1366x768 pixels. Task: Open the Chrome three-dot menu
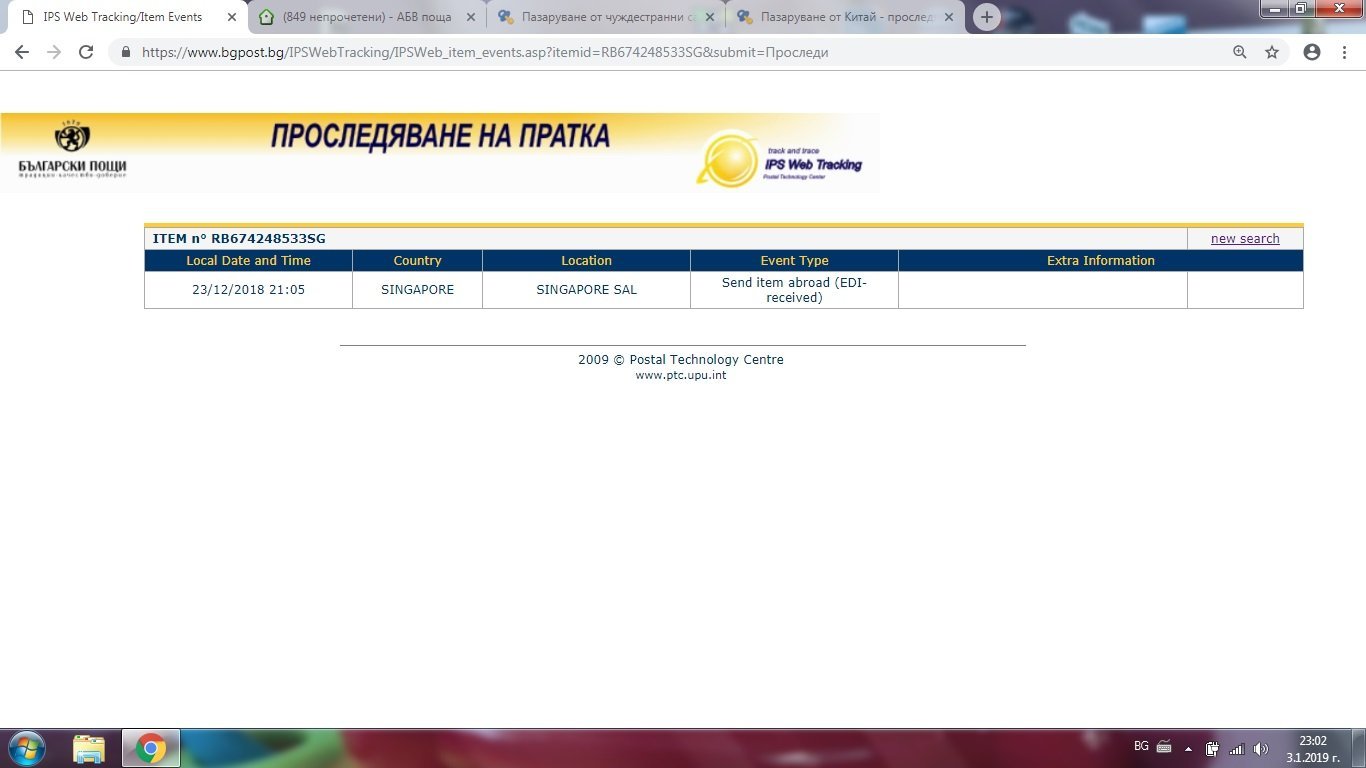(1345, 52)
